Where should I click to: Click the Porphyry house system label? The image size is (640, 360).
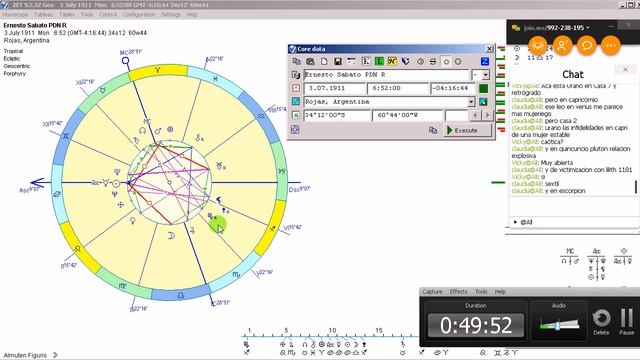[x=15, y=73]
